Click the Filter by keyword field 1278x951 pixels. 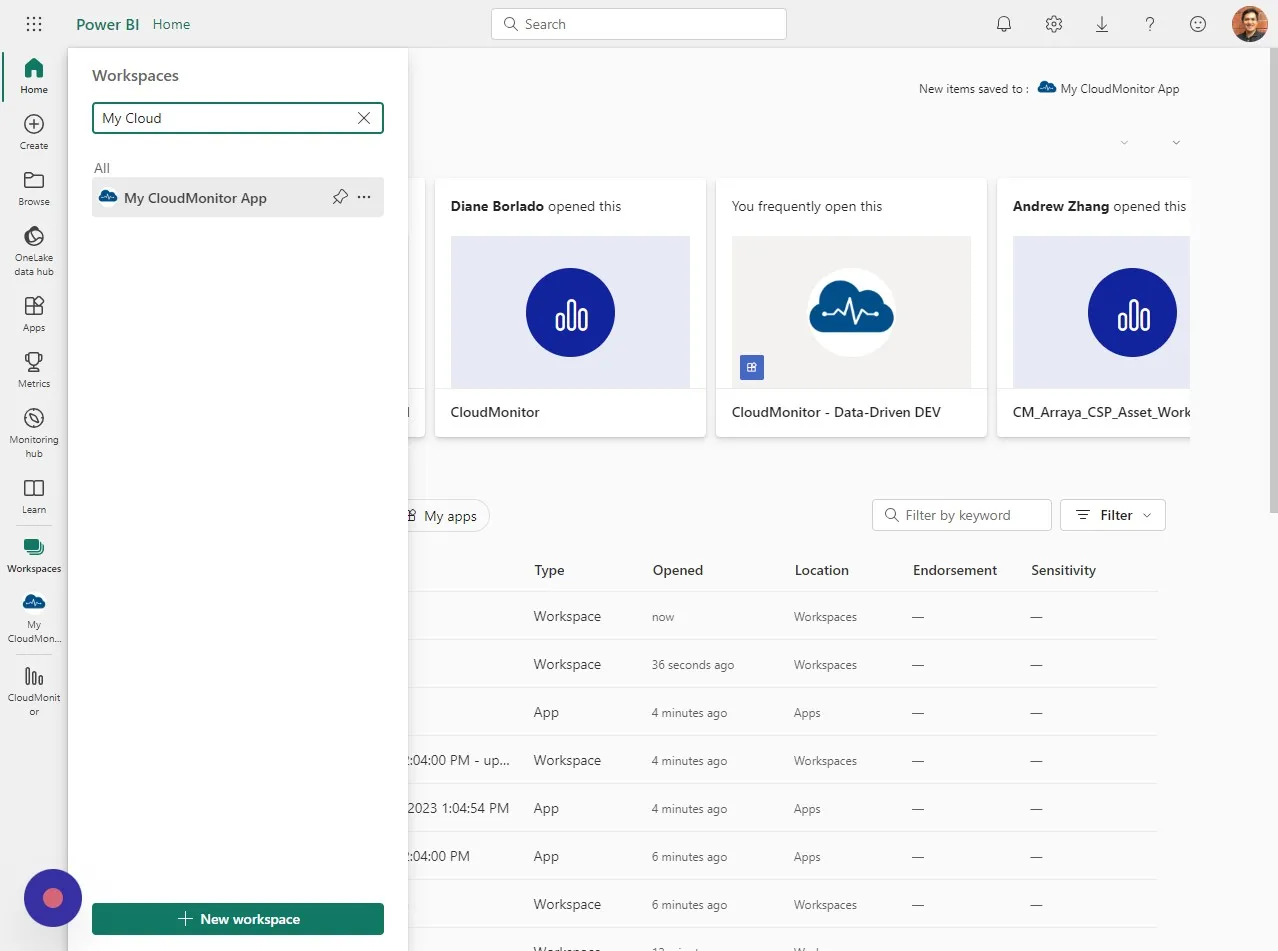(962, 515)
